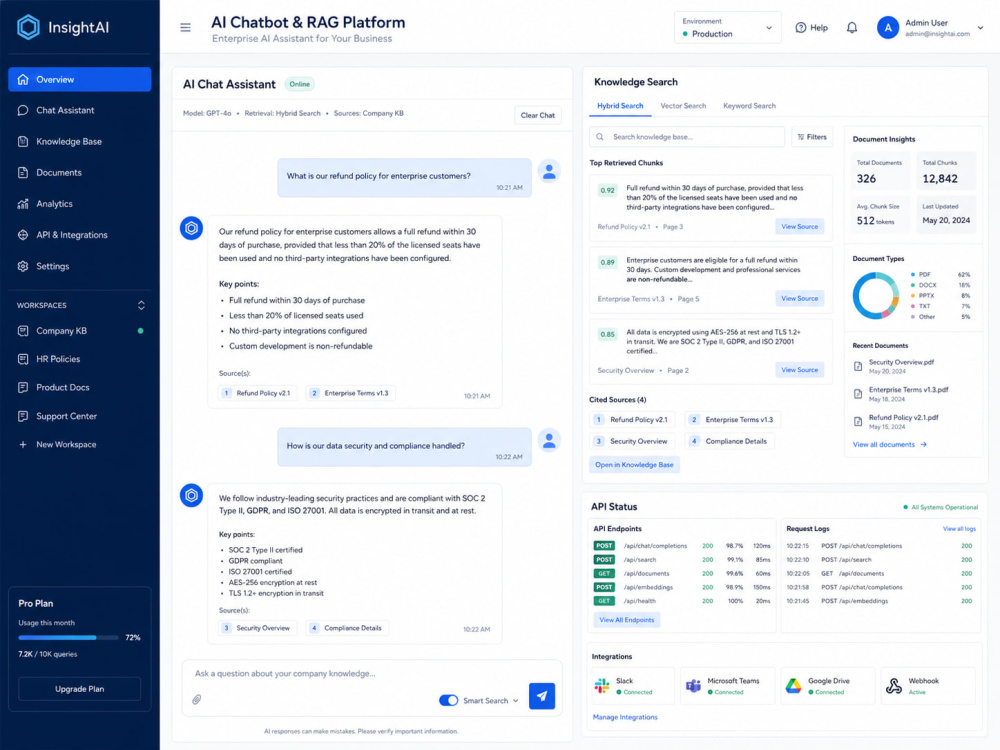Switch to the Vector Search tab

(x=683, y=106)
